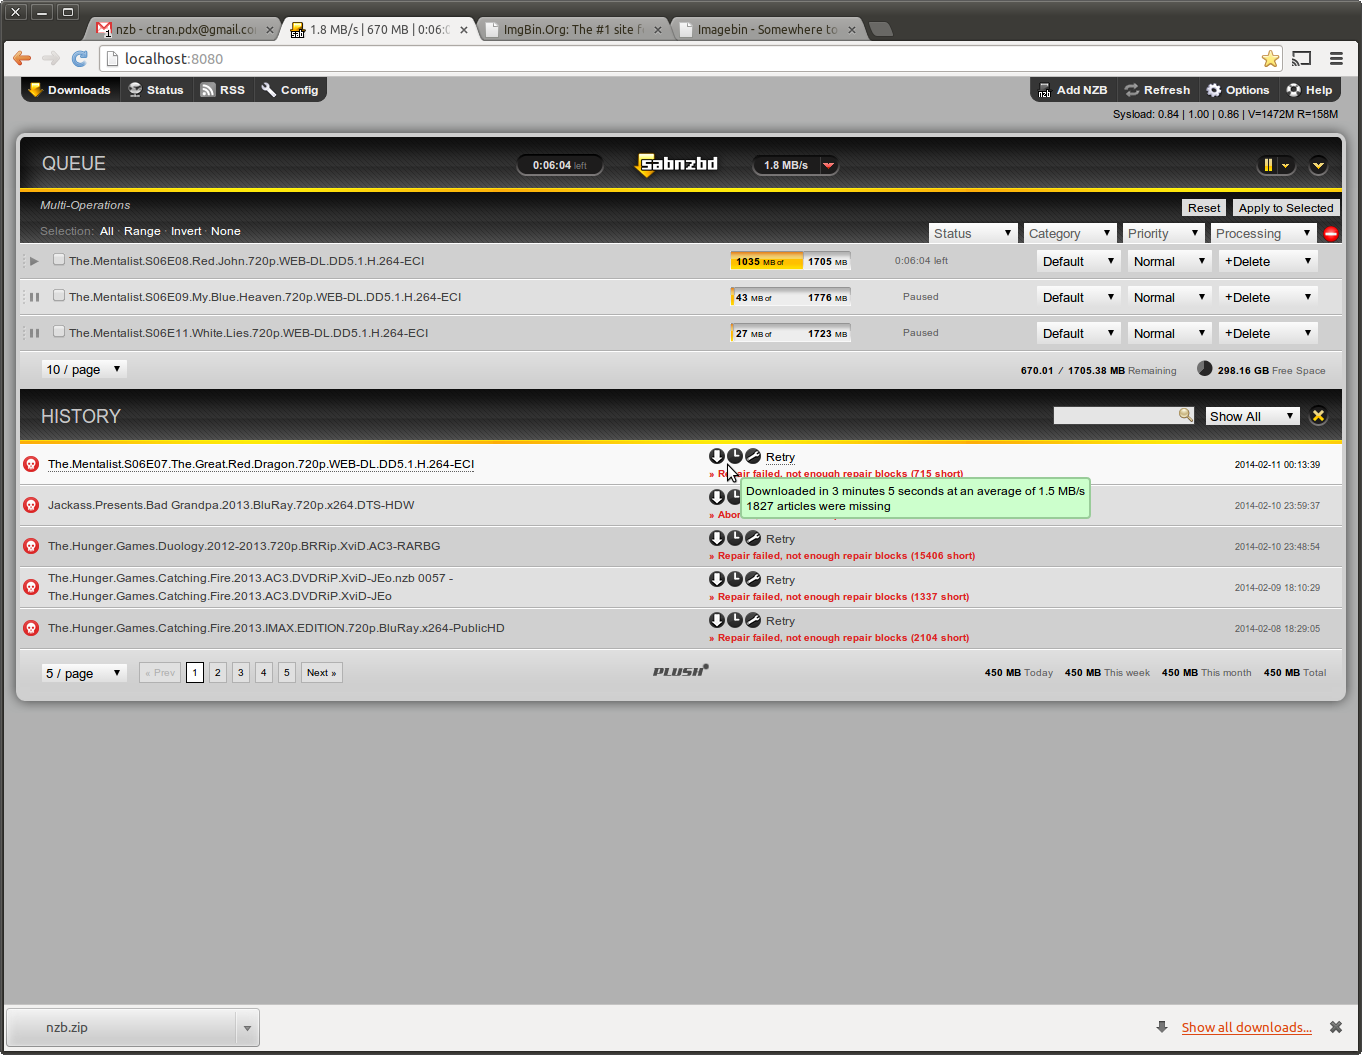Click the yellow queue options chevron icon

coord(1318,165)
